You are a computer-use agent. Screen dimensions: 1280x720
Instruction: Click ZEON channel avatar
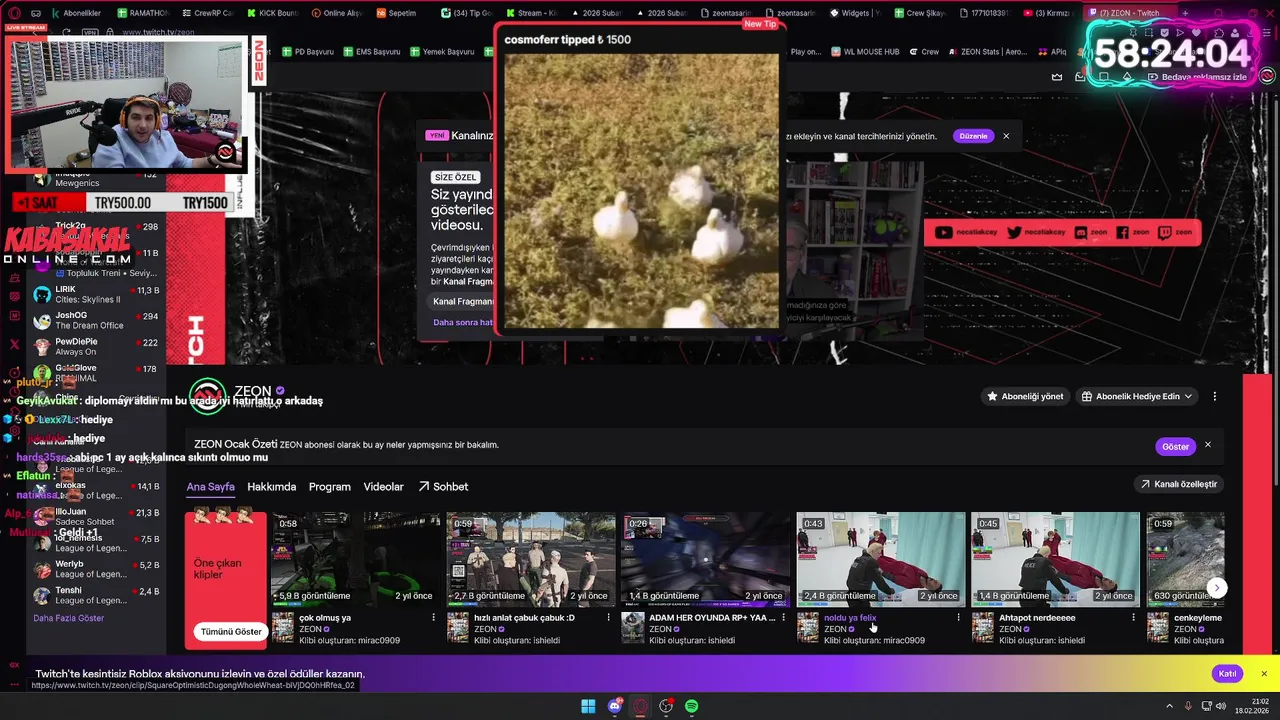[x=207, y=396]
